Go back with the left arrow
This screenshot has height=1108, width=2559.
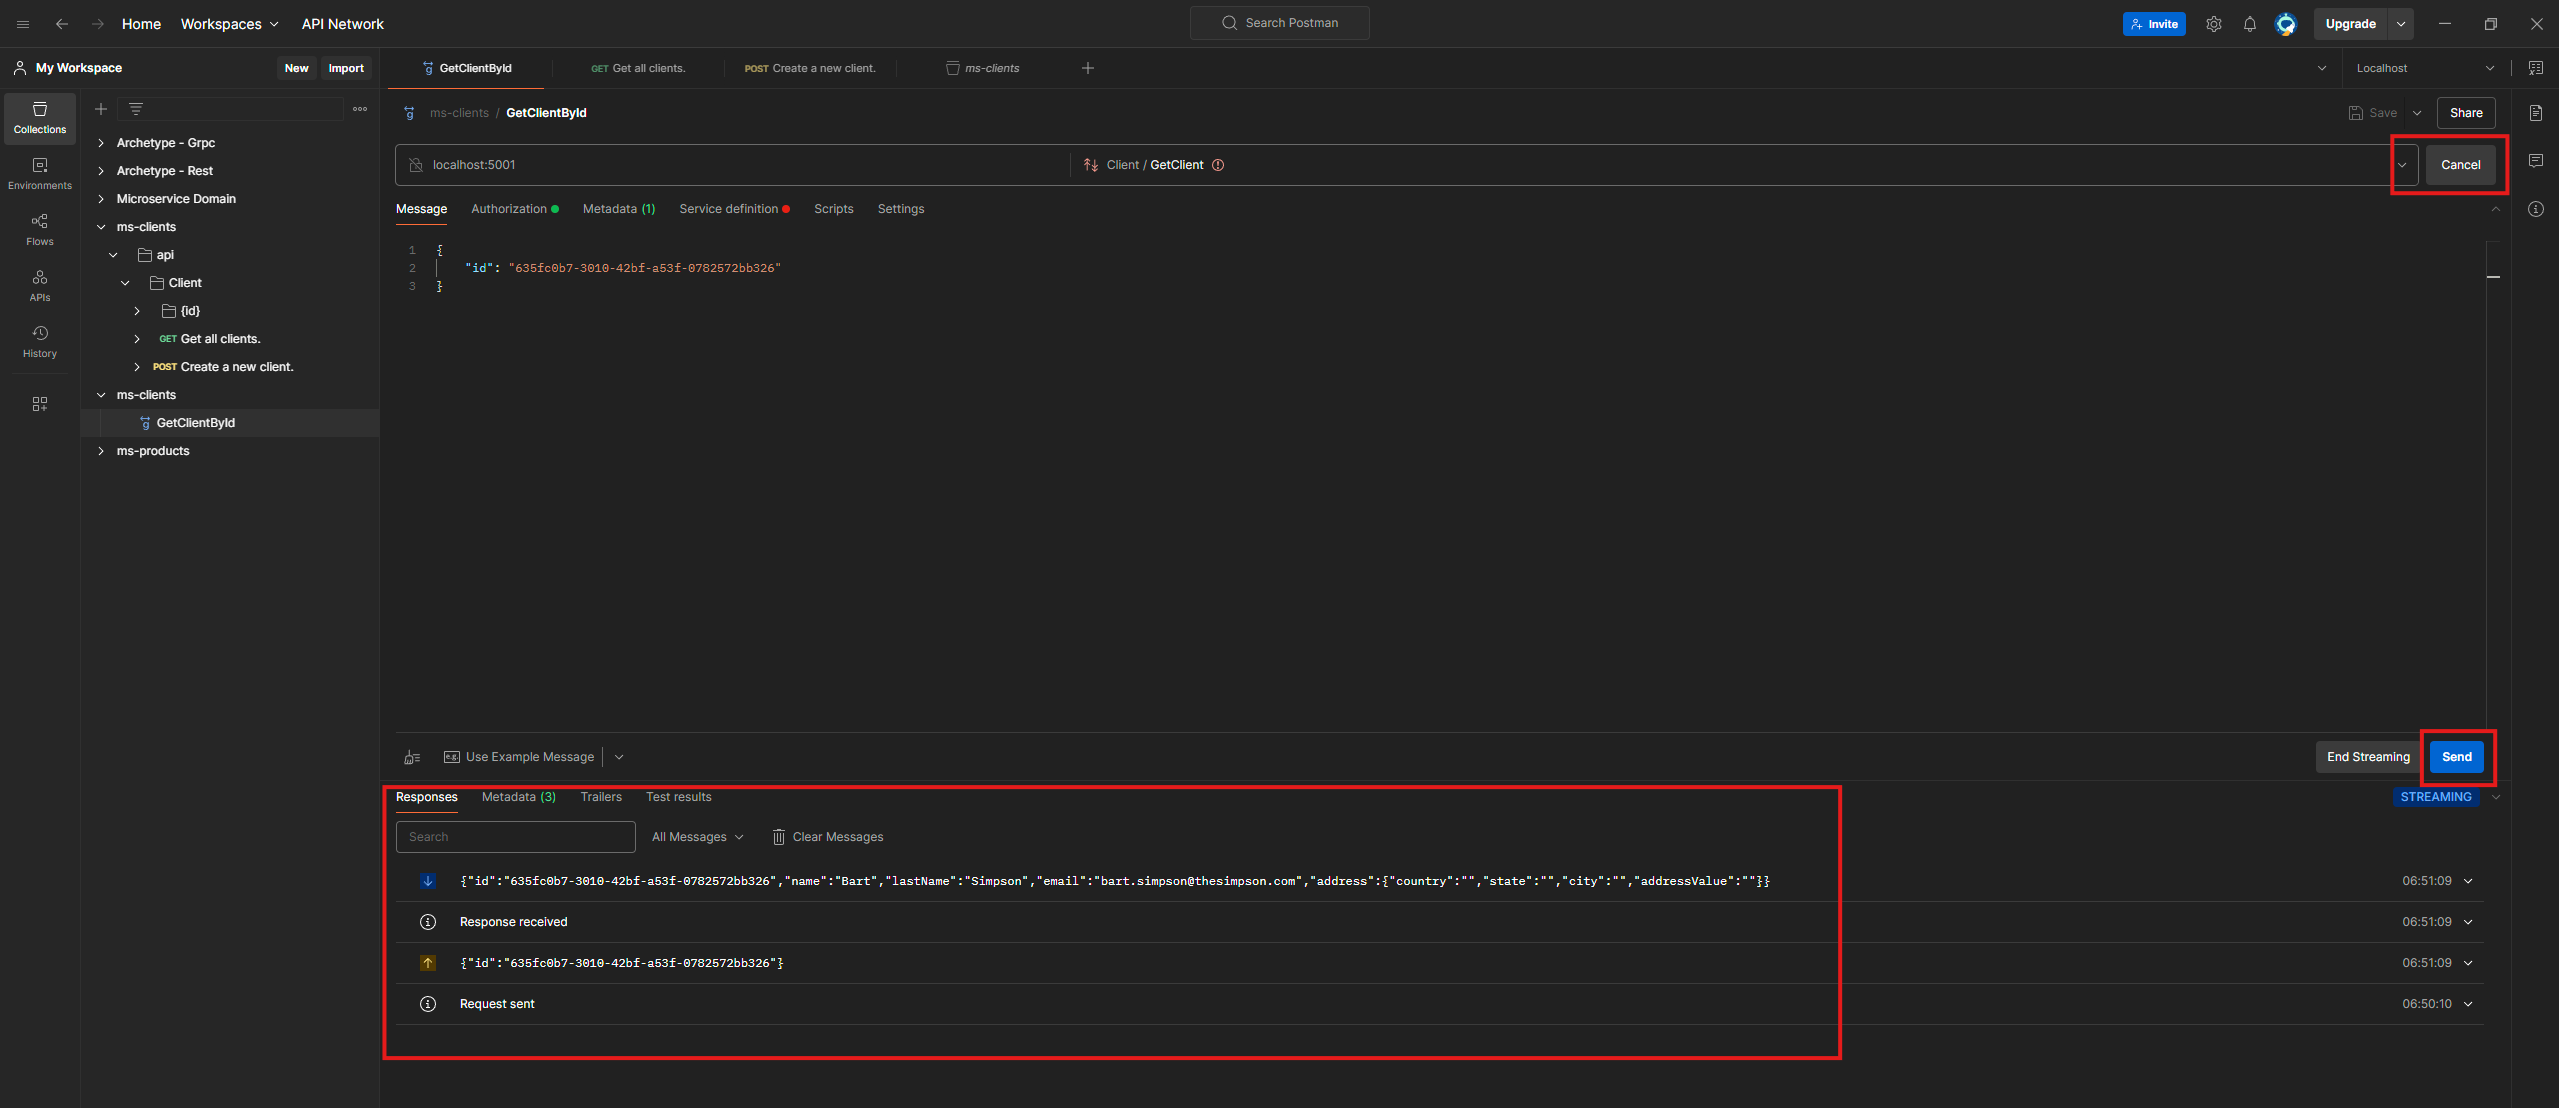point(62,24)
